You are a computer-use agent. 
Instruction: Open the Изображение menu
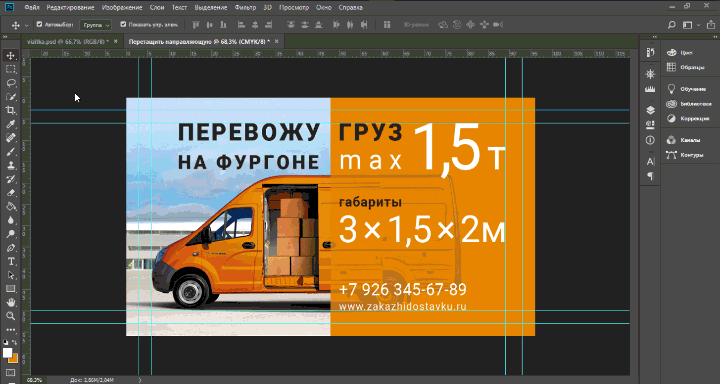tap(123, 7)
